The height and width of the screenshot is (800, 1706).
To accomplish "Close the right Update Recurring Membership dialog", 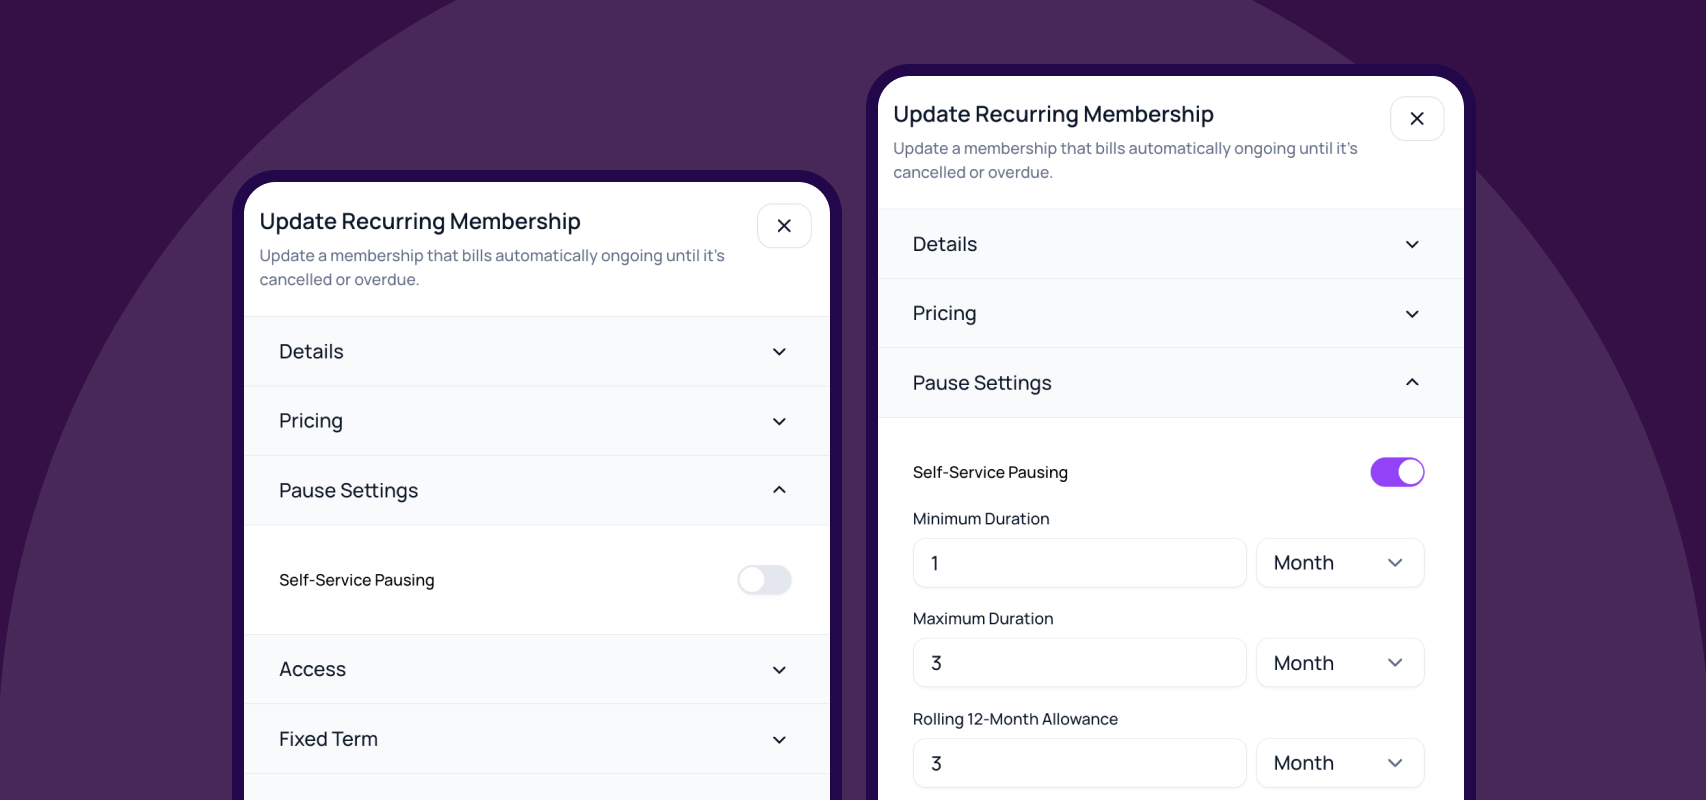I will coord(1417,119).
